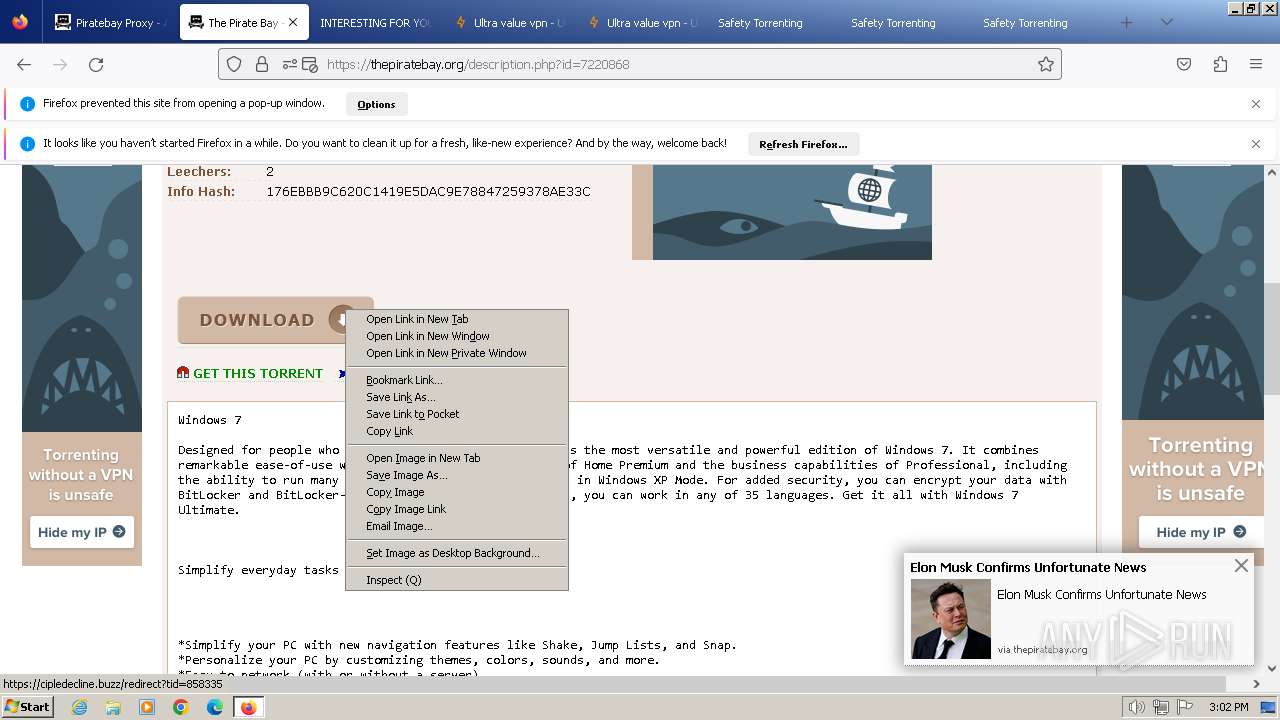Click the horizontal scrollbar right arrow
Viewport: 1280px width, 720px height.
coord(1256,684)
